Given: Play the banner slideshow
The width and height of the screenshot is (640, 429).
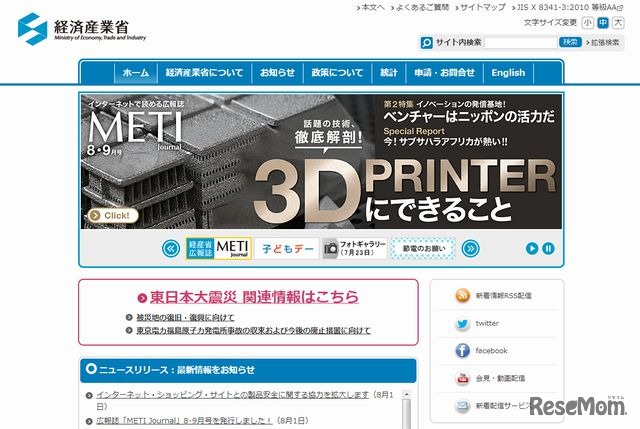Looking at the screenshot, I should [x=532, y=248].
